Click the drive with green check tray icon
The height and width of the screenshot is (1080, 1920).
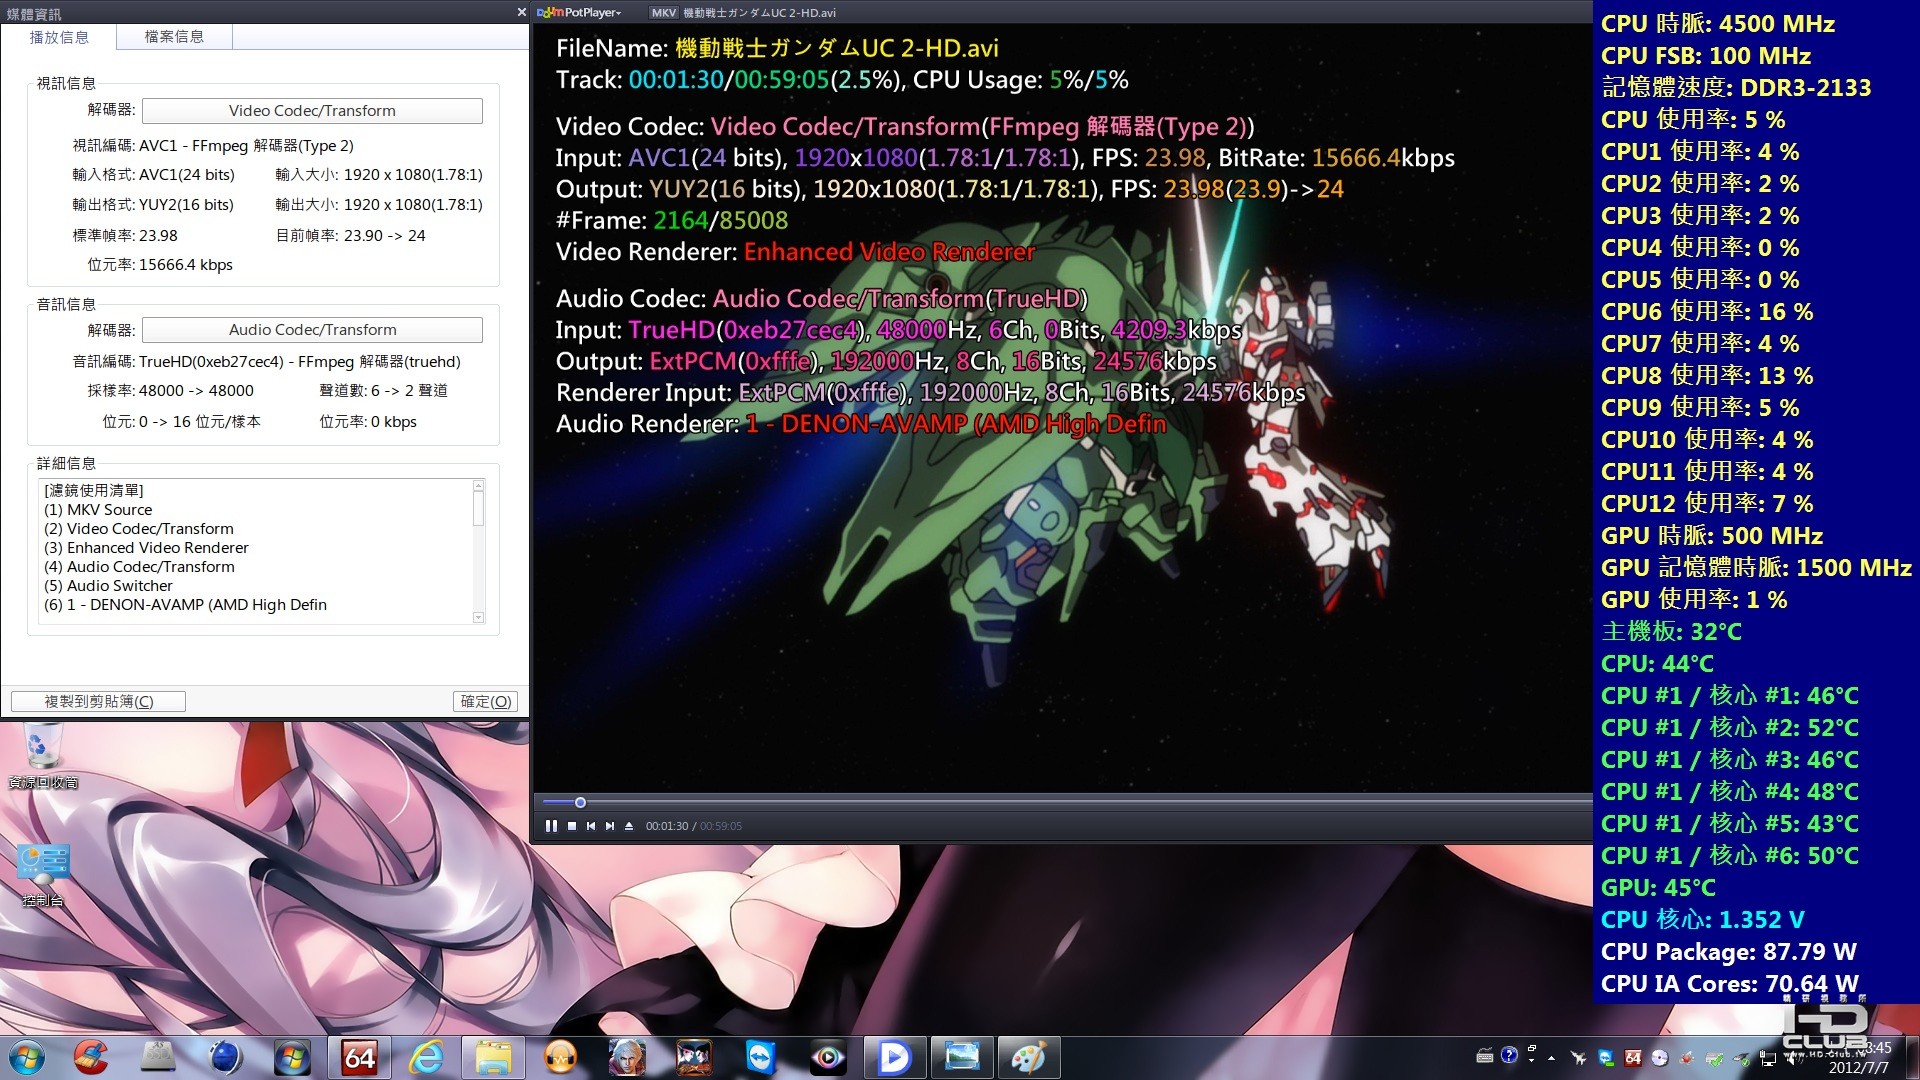pos(1715,1059)
